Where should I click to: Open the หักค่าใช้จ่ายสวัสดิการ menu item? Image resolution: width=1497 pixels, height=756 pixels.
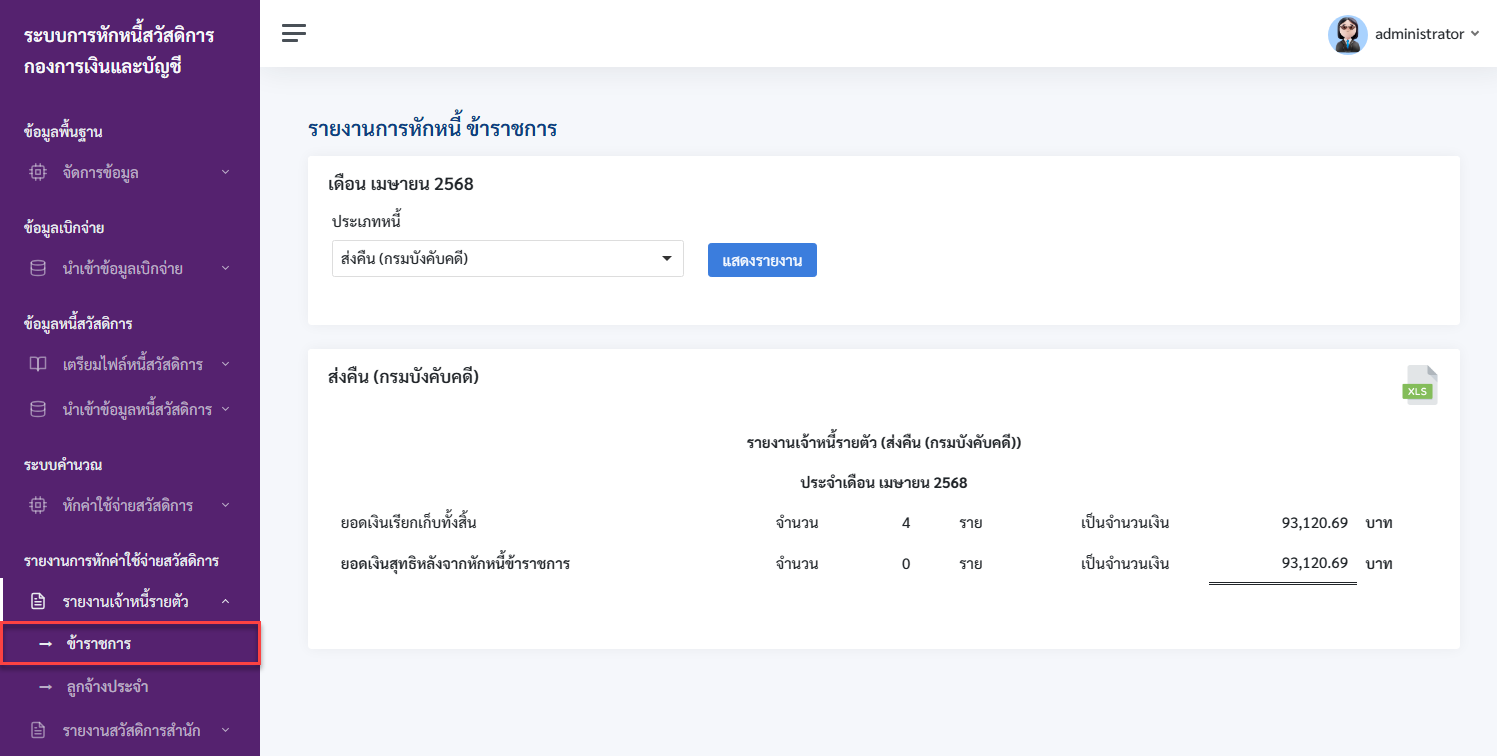click(x=130, y=505)
